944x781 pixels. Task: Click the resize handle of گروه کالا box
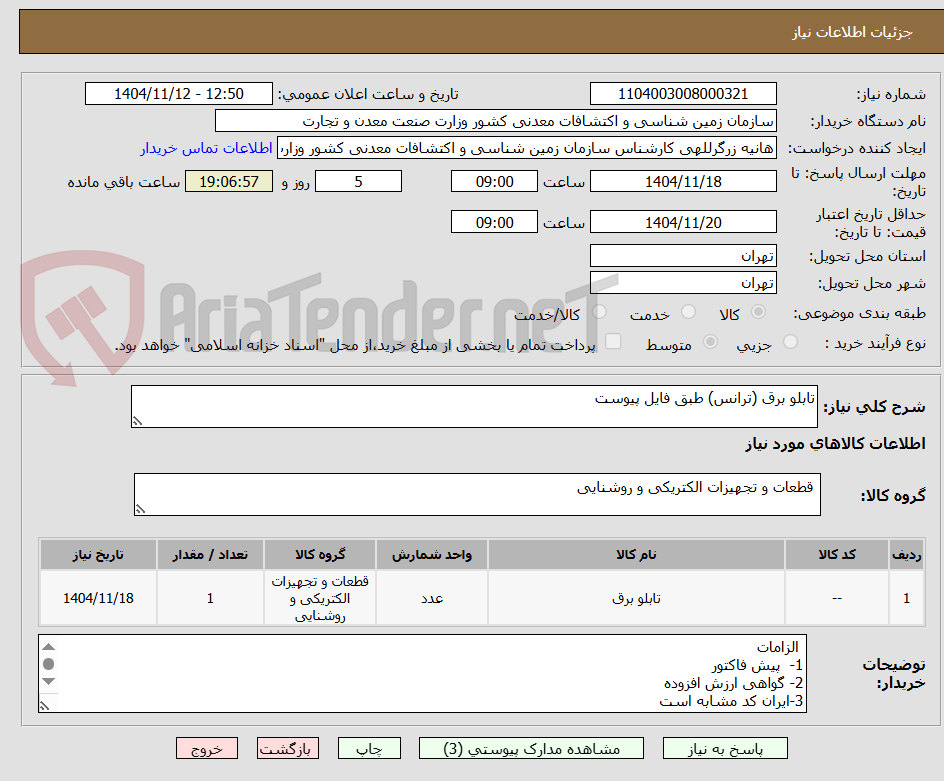point(140,509)
